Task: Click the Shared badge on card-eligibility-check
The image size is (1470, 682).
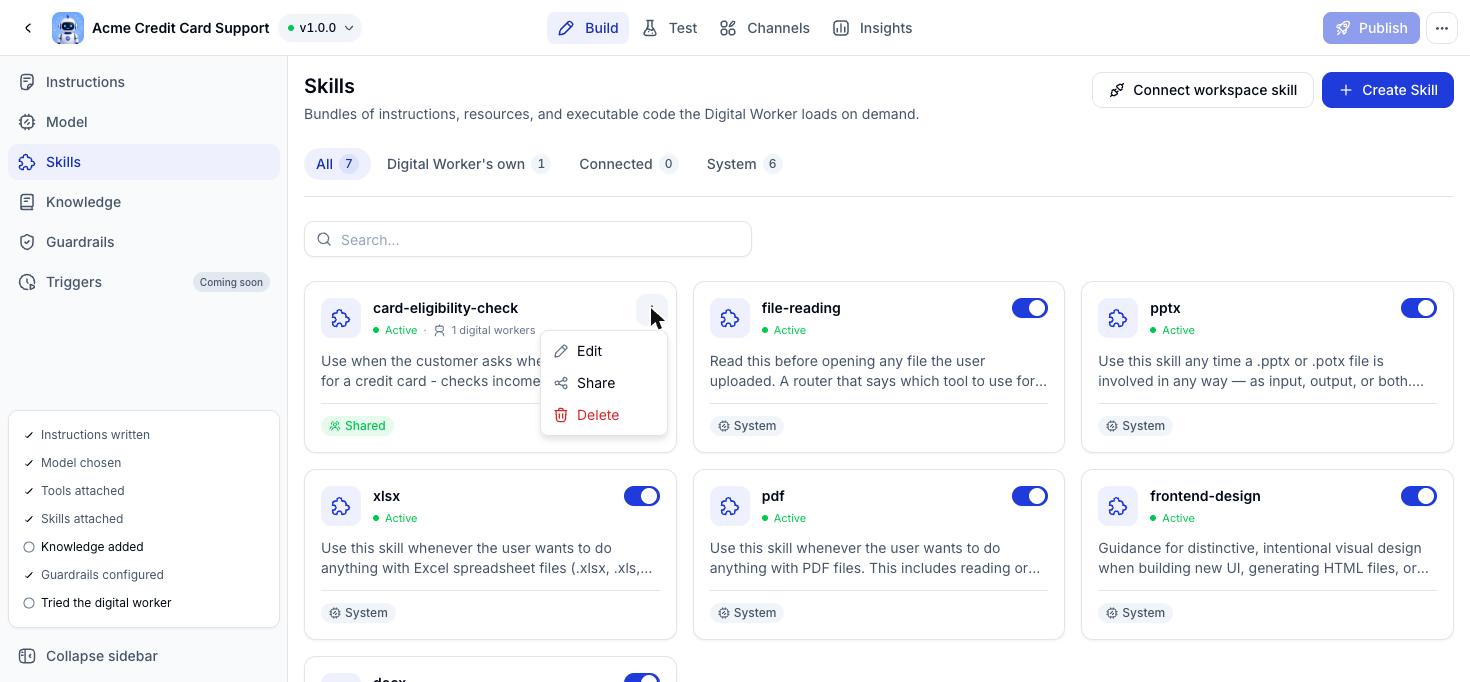Action: click(x=357, y=426)
